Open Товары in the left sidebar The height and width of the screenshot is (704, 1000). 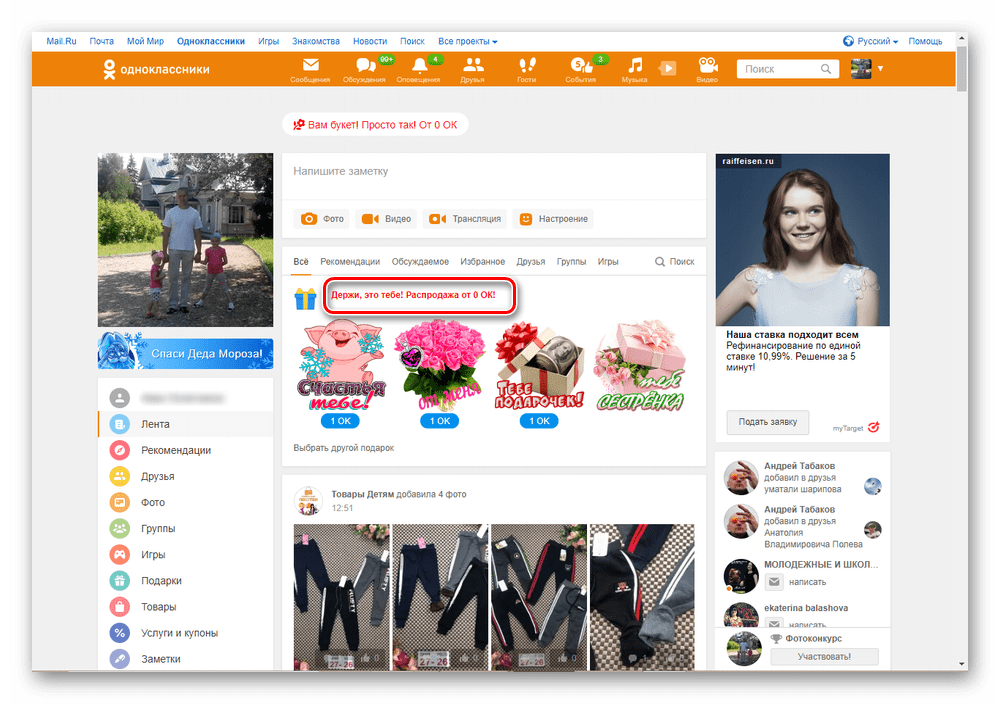155,606
